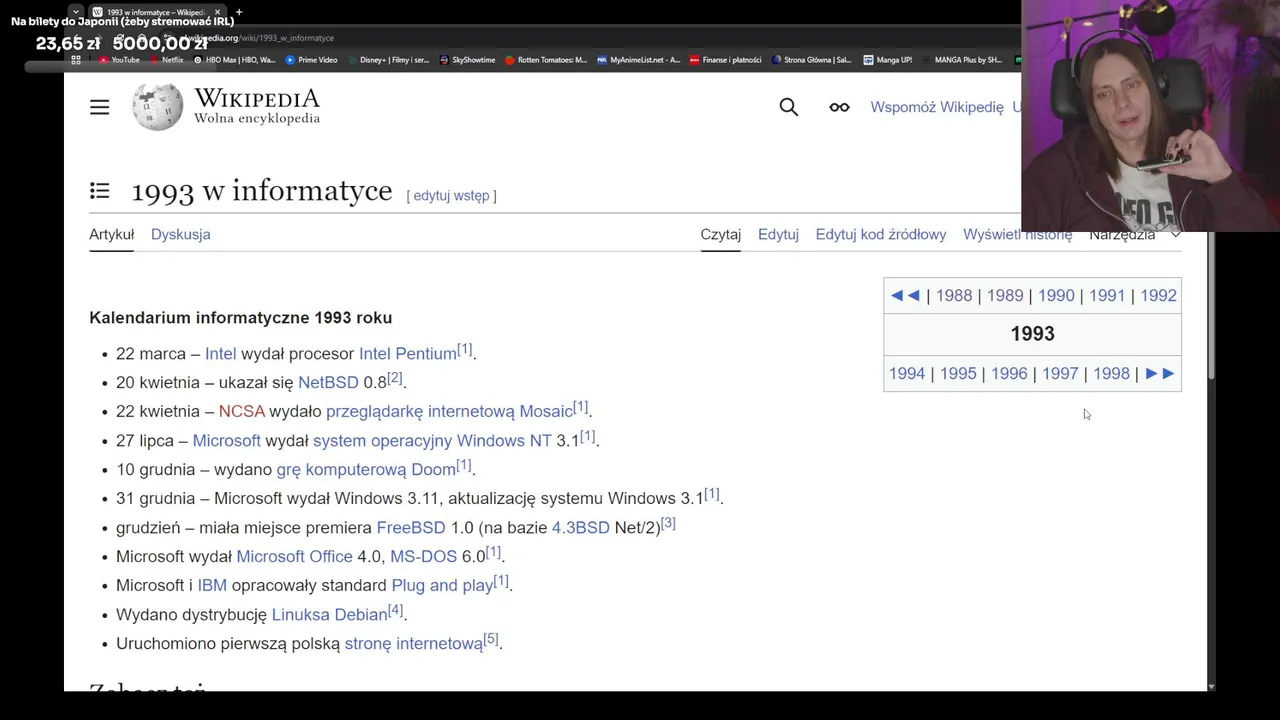Go to year 1994 link

(x=907, y=373)
